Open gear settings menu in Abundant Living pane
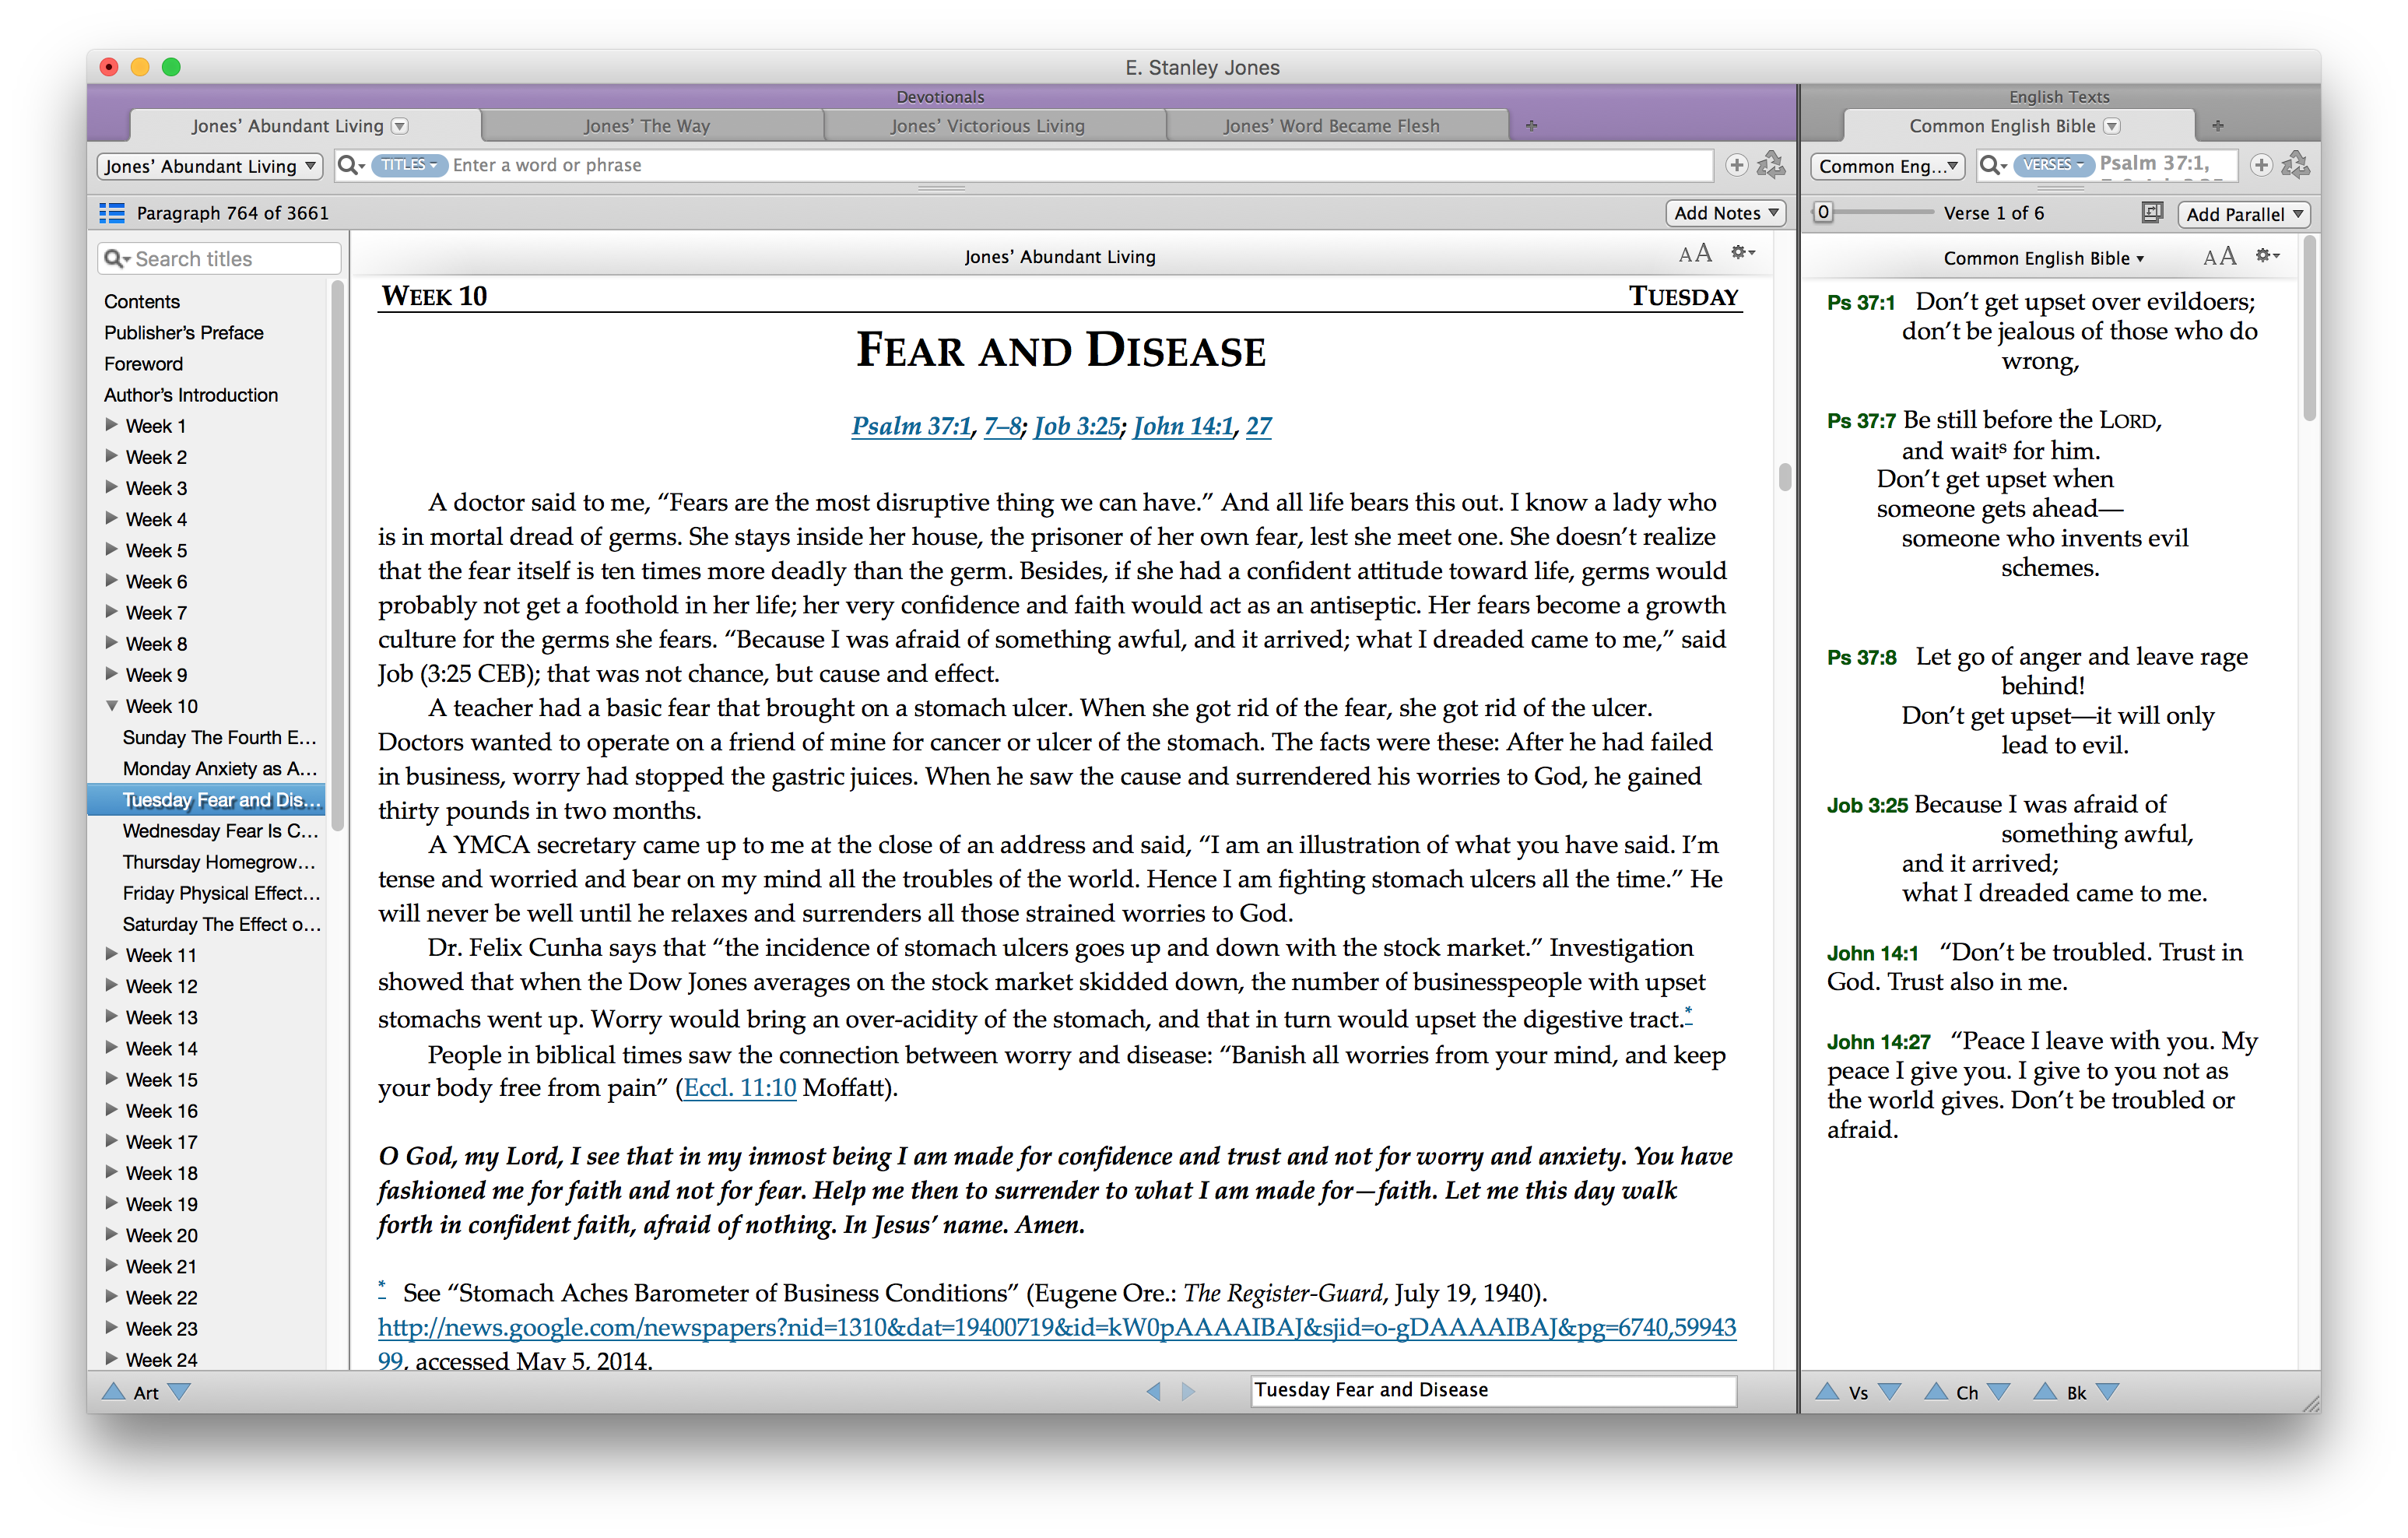 coord(1743,254)
